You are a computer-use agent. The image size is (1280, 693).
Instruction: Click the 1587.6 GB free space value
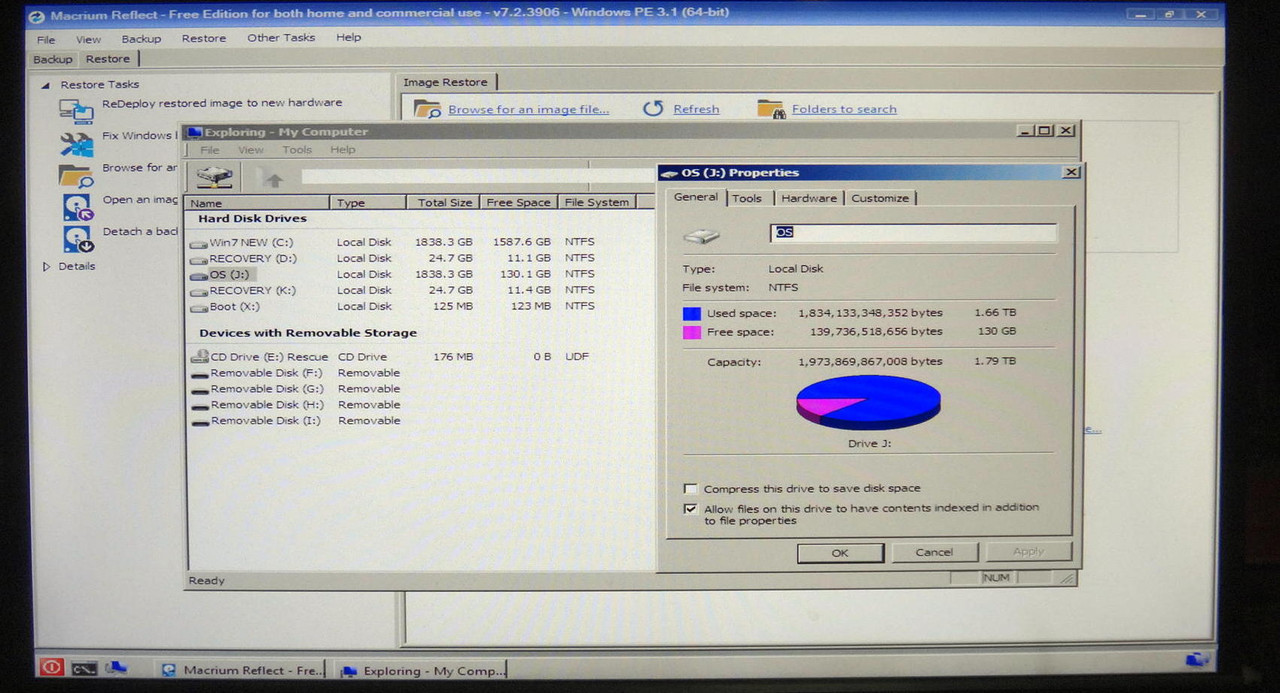coord(522,242)
